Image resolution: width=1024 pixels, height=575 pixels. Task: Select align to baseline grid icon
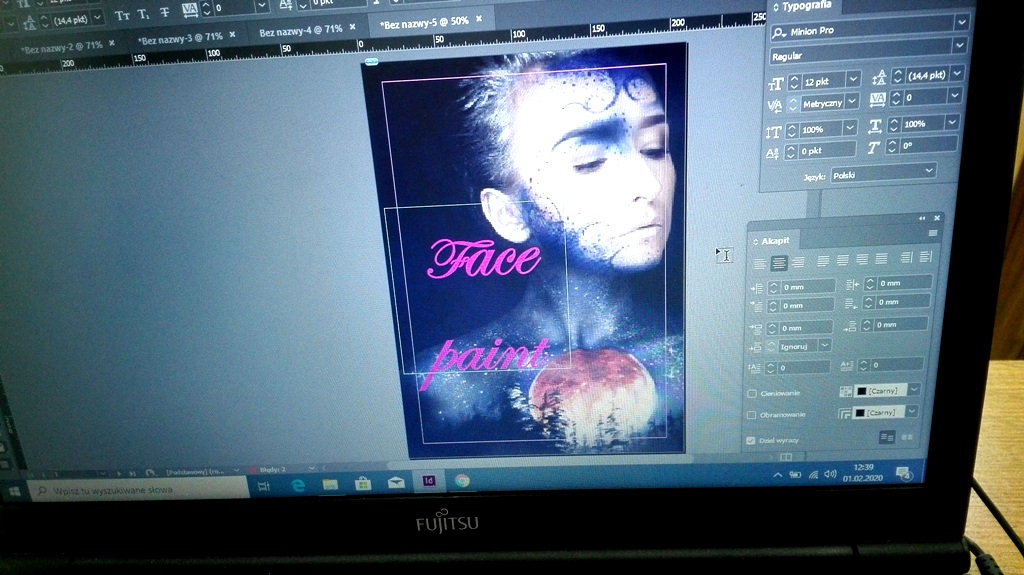tap(907, 436)
